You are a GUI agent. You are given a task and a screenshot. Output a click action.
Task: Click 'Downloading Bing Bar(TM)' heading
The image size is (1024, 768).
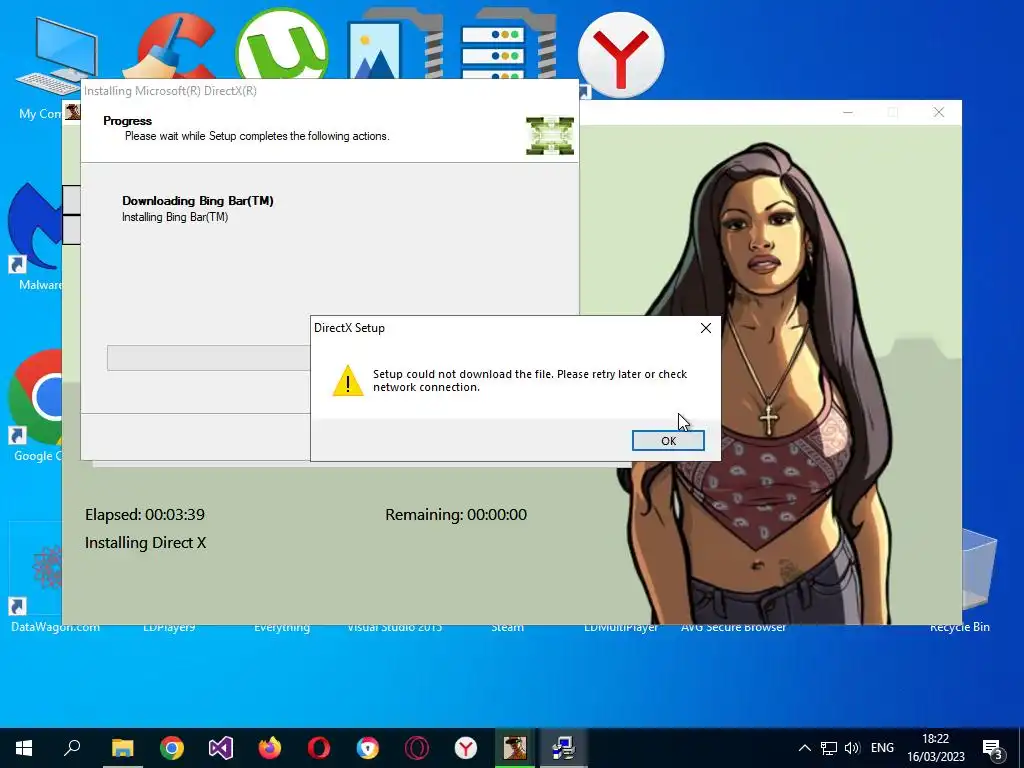pyautogui.click(x=197, y=200)
